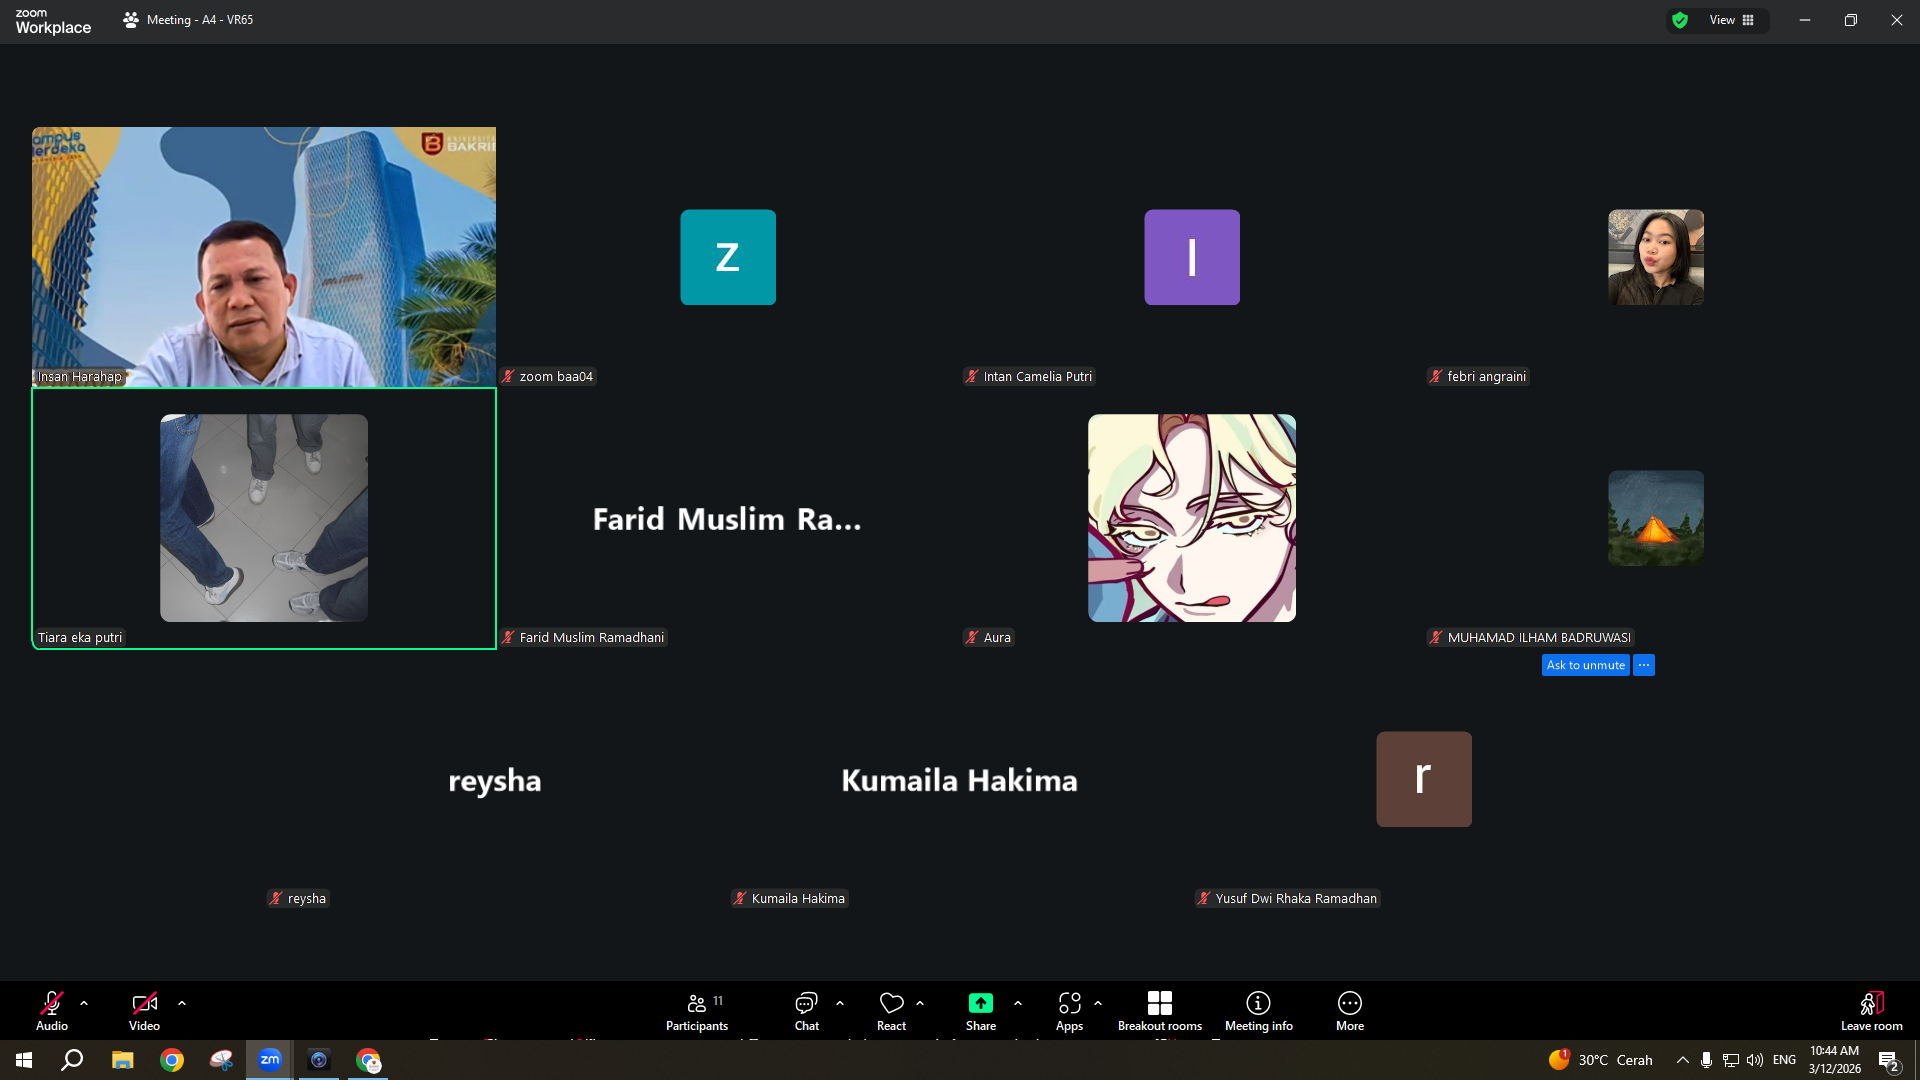Click the Zoom Workplace logo
Screen dimensions: 1920x1080
point(53,21)
